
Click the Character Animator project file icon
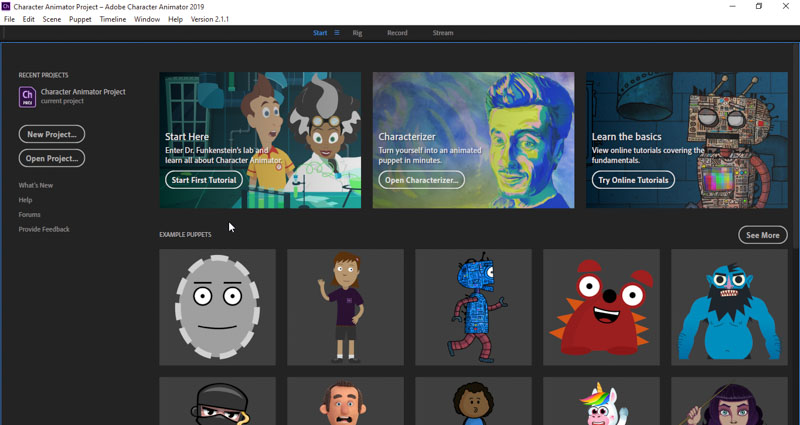point(28,97)
